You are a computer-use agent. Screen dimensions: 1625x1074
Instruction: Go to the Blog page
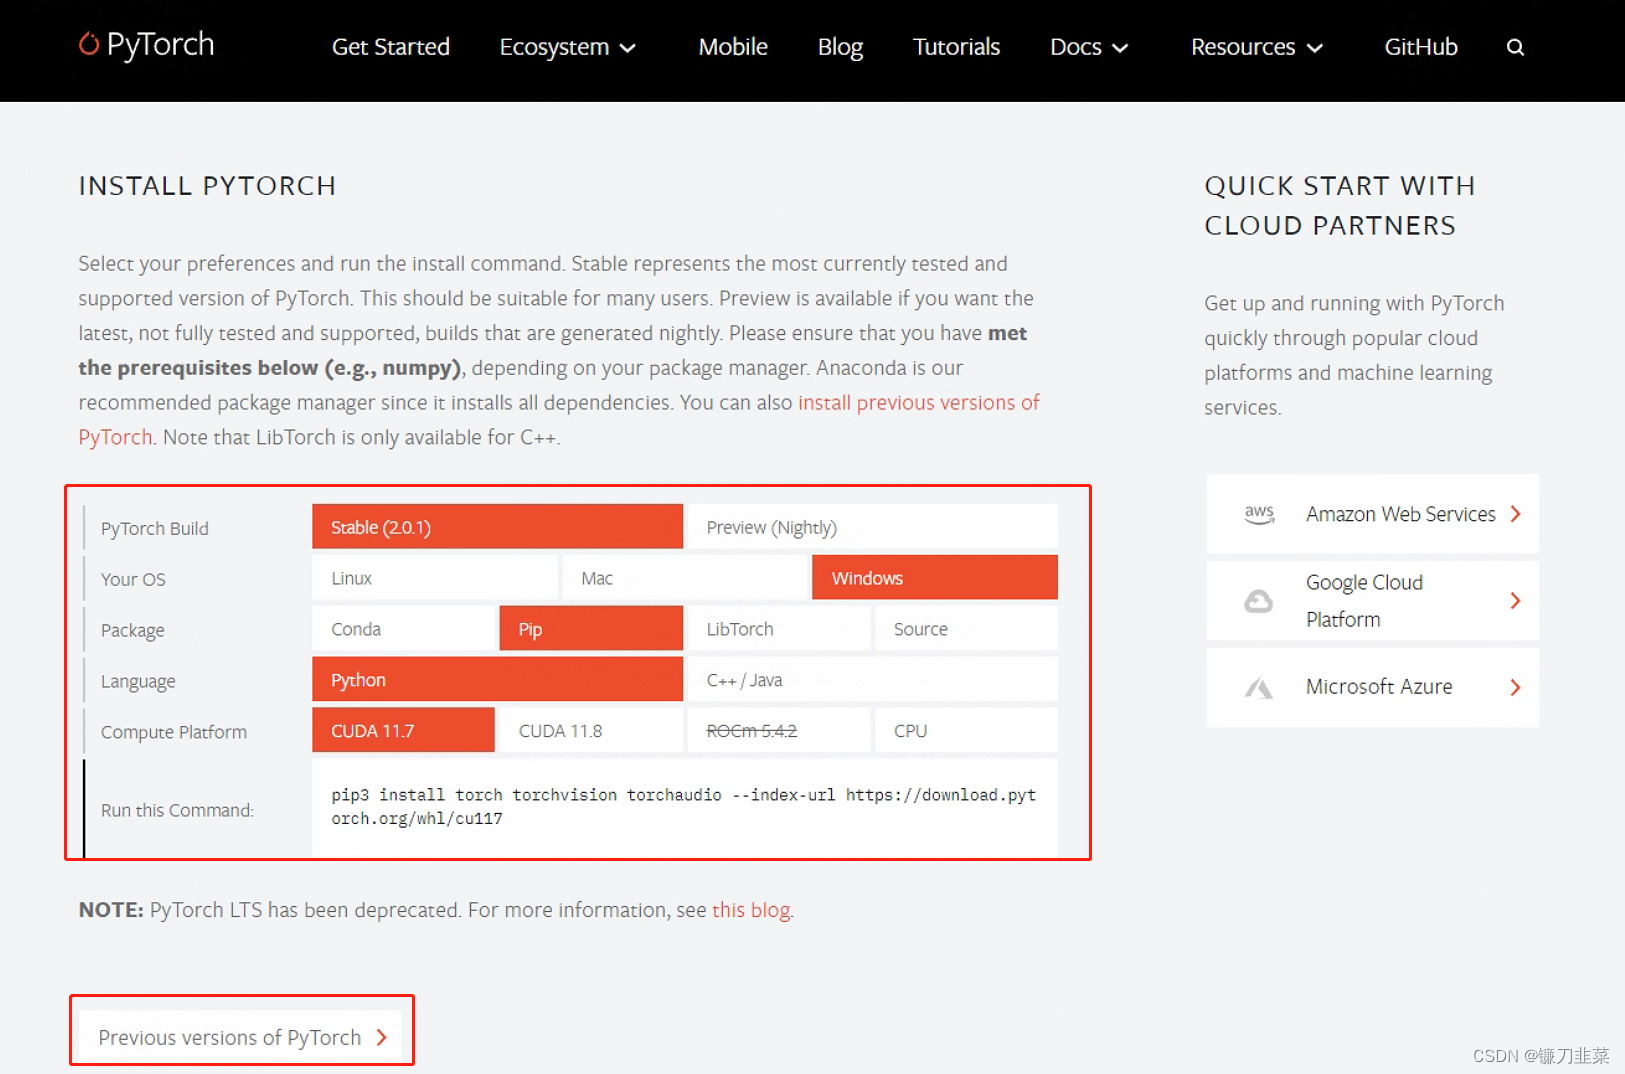[840, 47]
